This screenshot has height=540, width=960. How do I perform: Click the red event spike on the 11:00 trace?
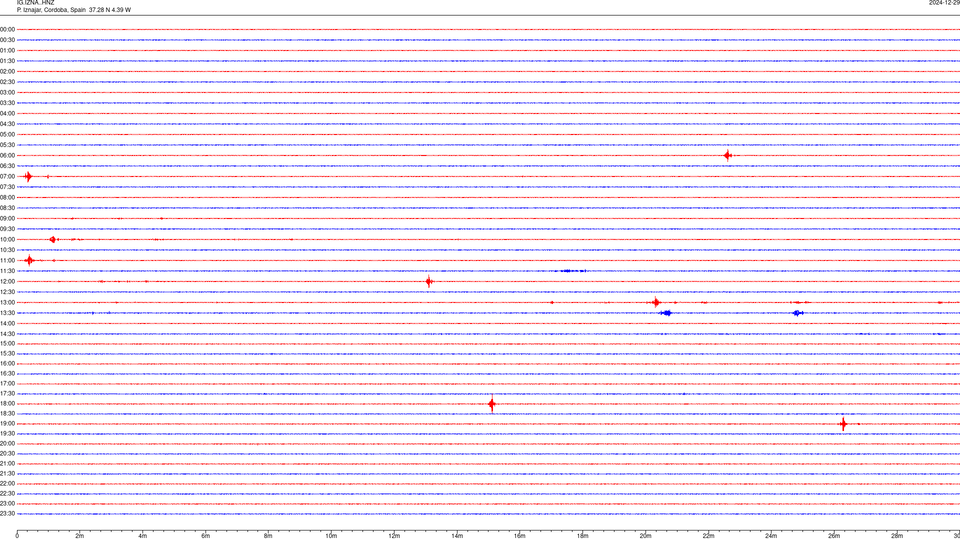29,261
